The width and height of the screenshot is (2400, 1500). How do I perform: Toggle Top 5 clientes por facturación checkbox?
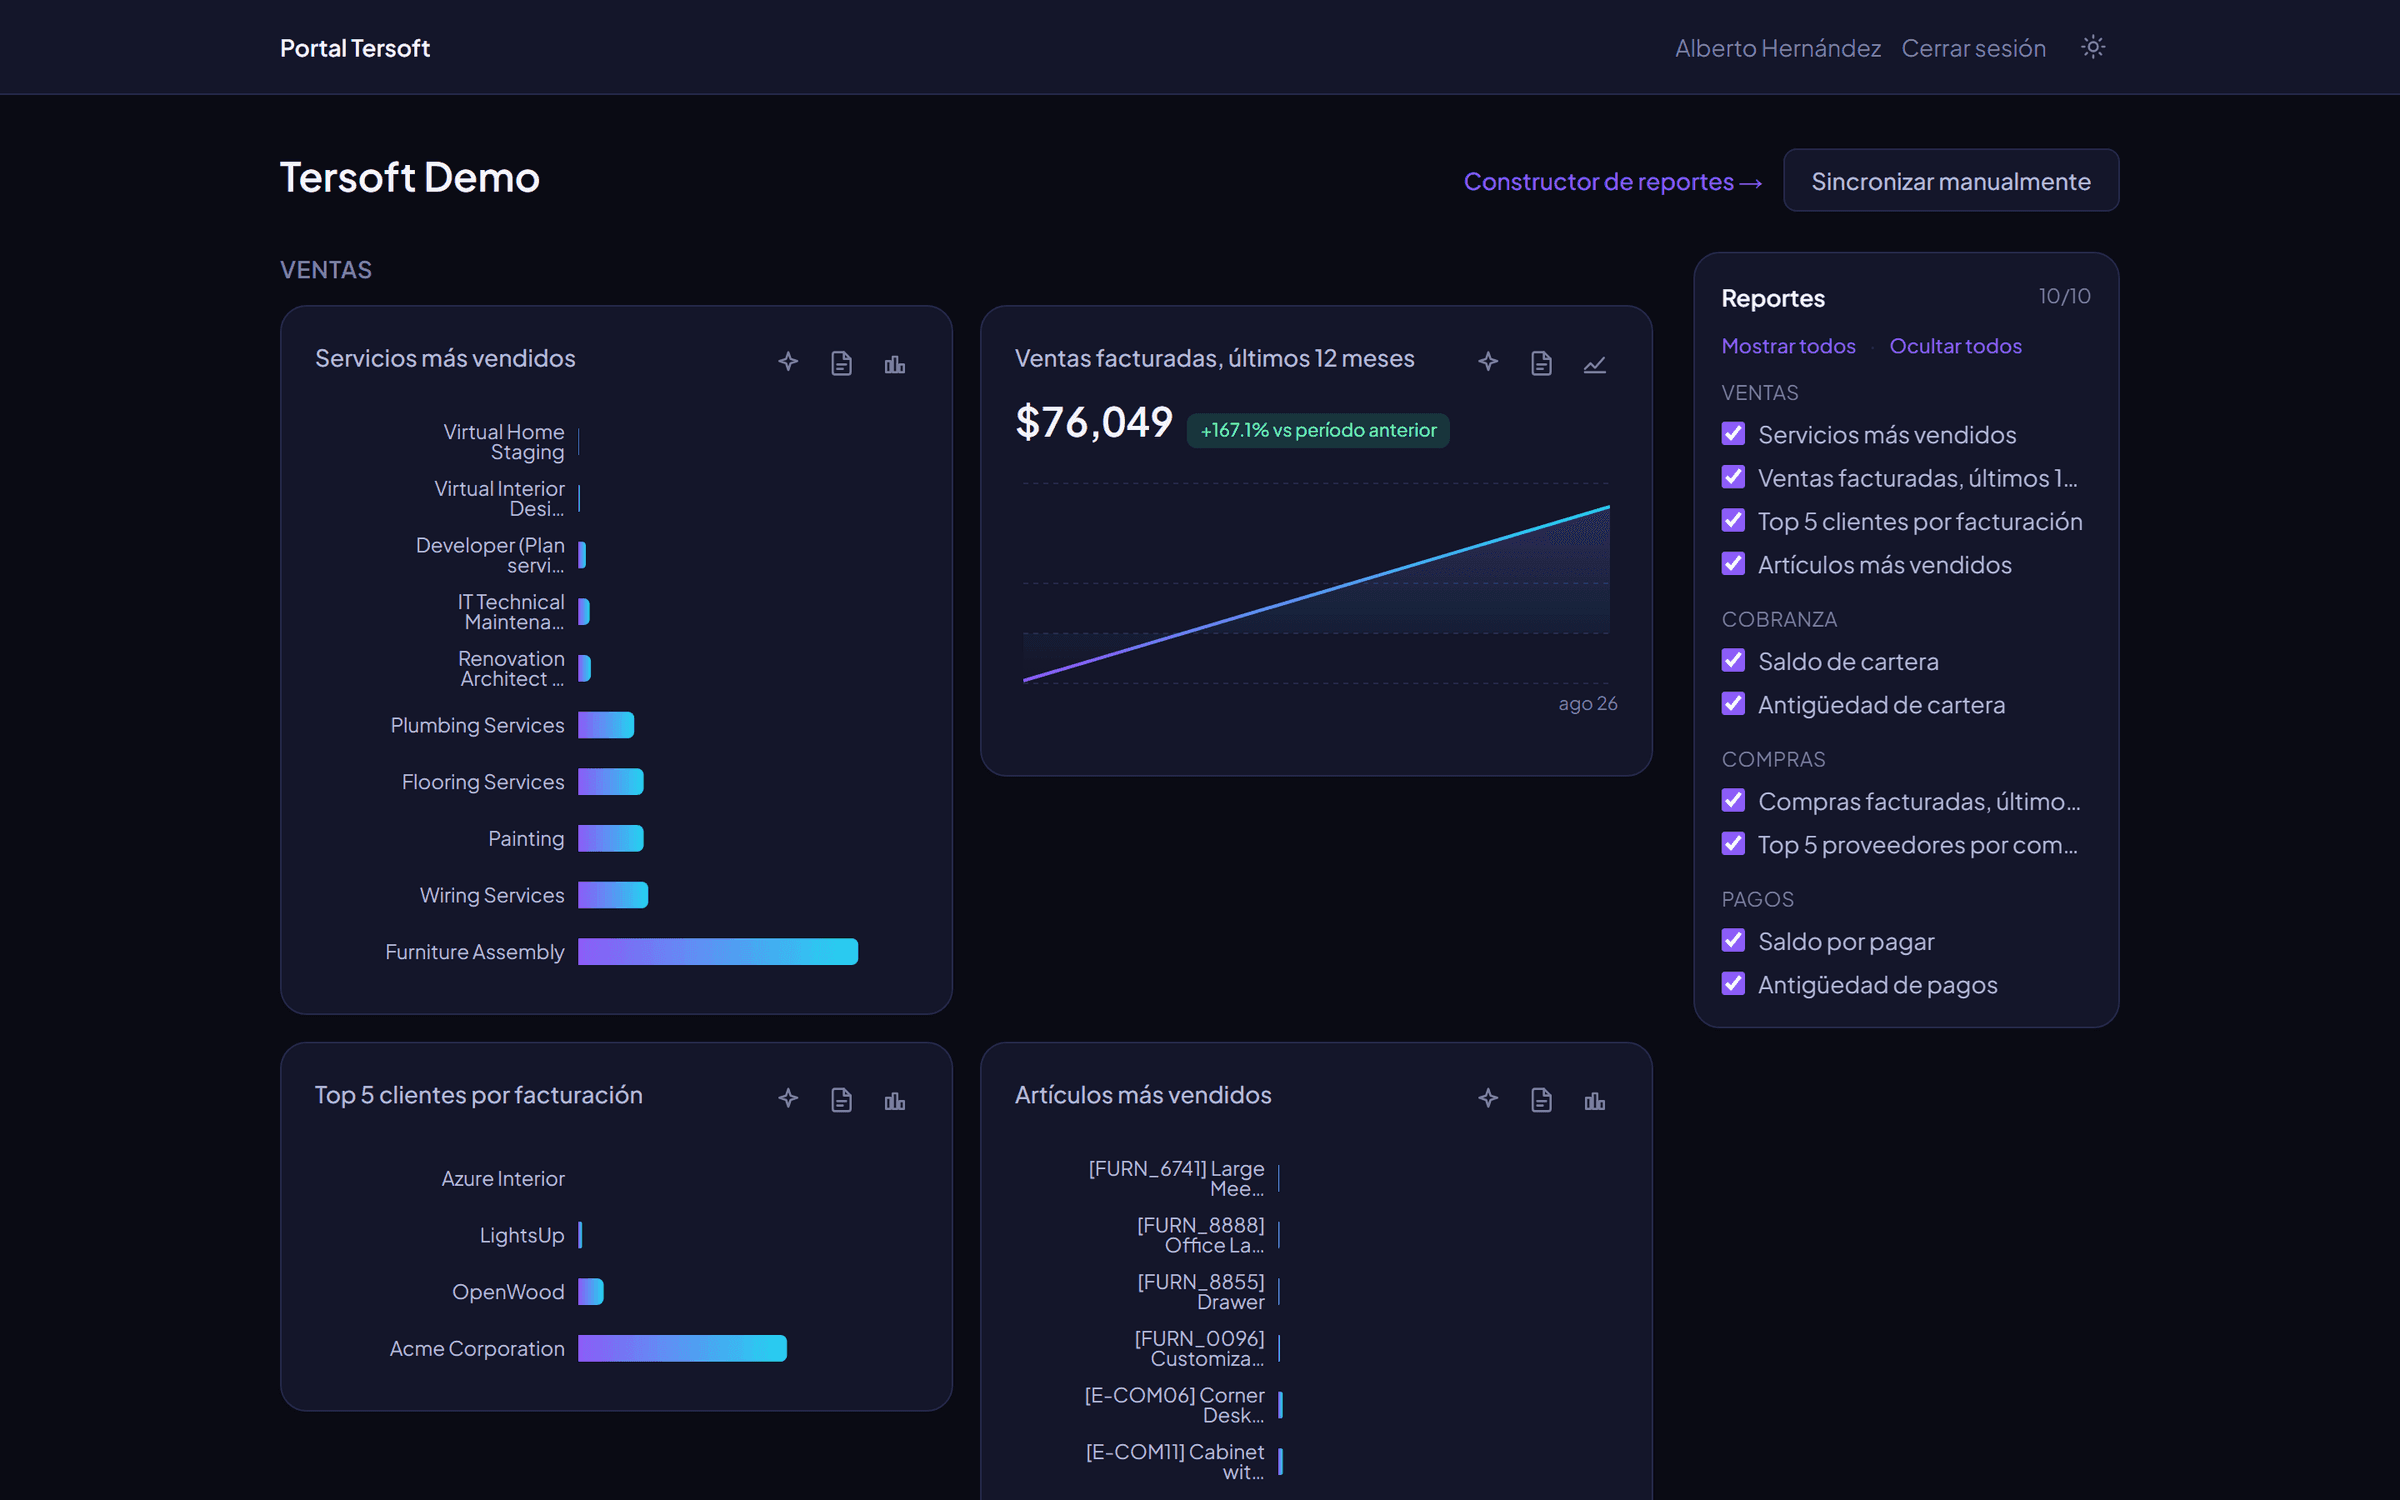click(x=1733, y=520)
